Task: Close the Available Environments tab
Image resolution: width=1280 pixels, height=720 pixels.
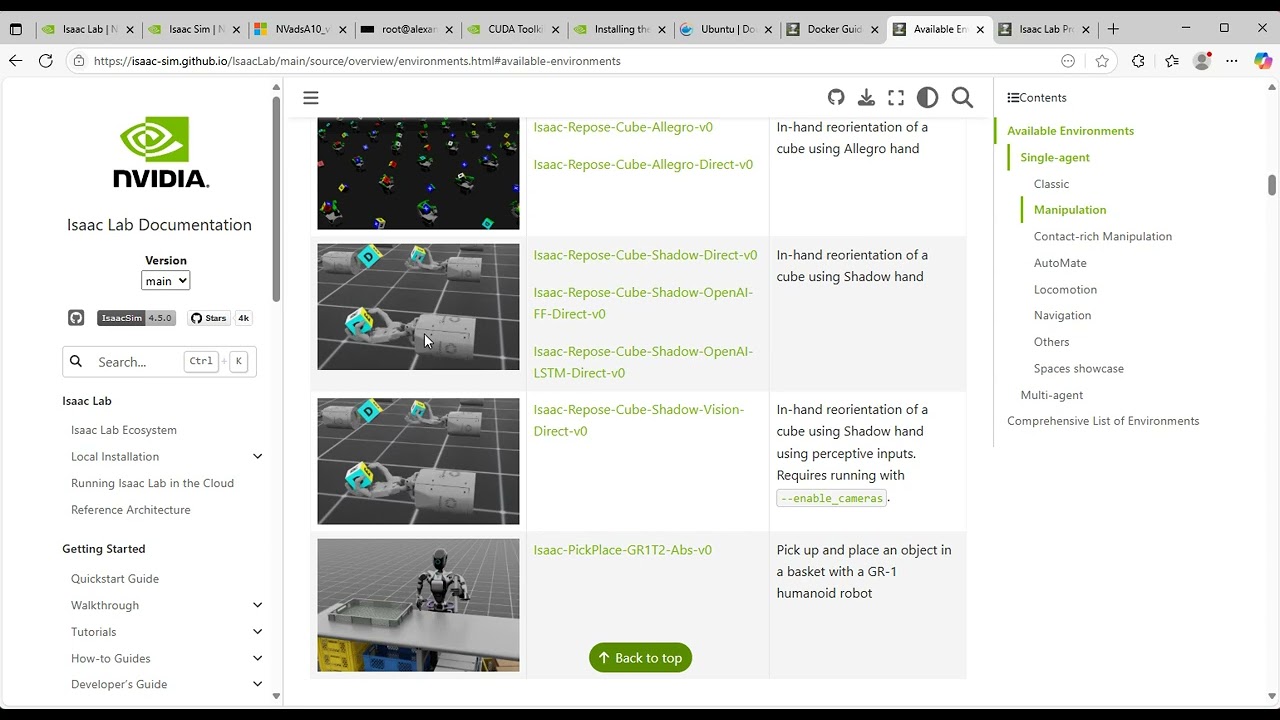Action: tap(980, 29)
